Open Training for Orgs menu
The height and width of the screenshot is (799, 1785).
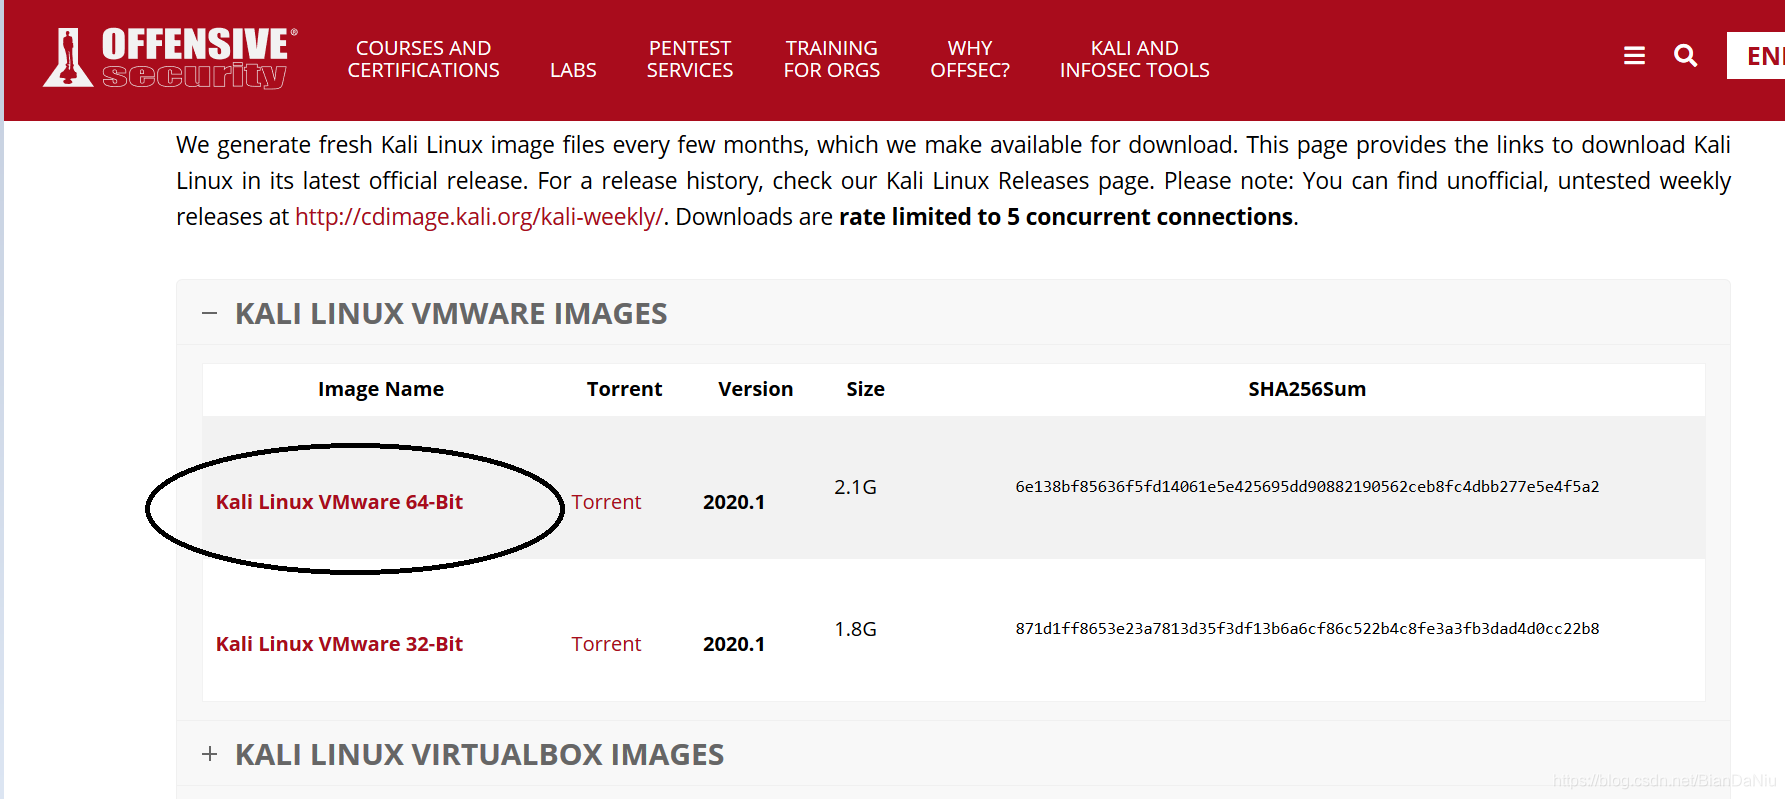[x=832, y=59]
